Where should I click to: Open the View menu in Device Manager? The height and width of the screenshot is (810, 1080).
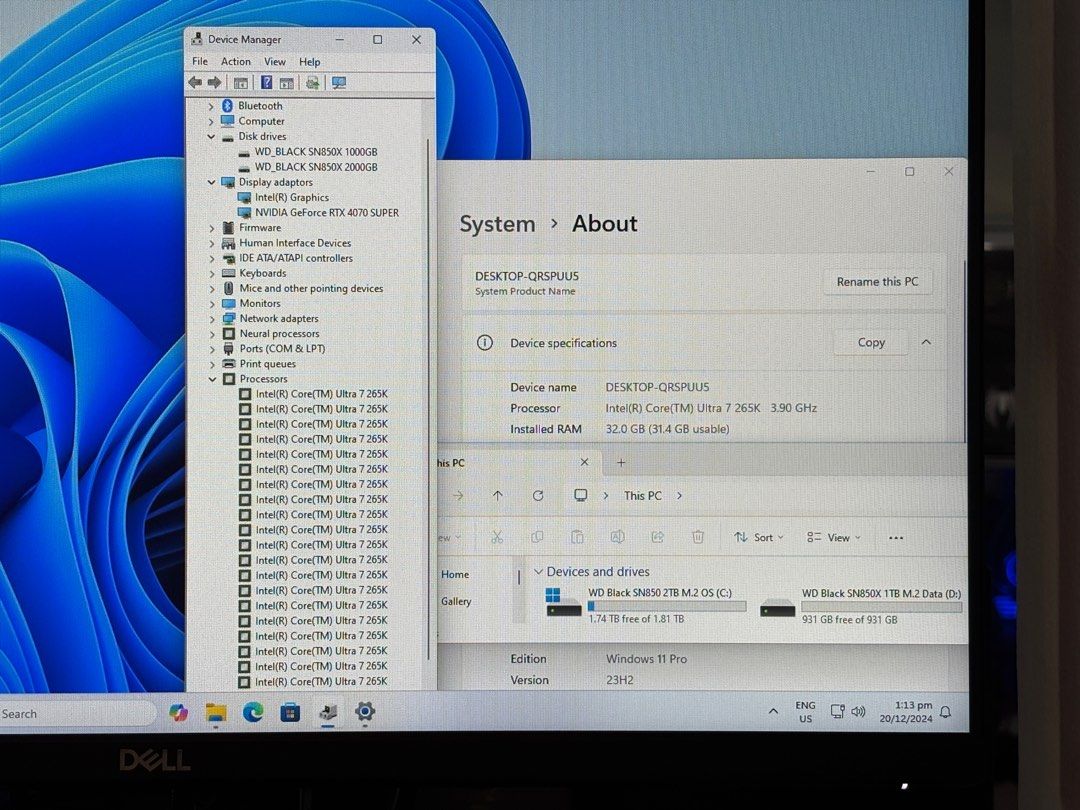tap(274, 61)
